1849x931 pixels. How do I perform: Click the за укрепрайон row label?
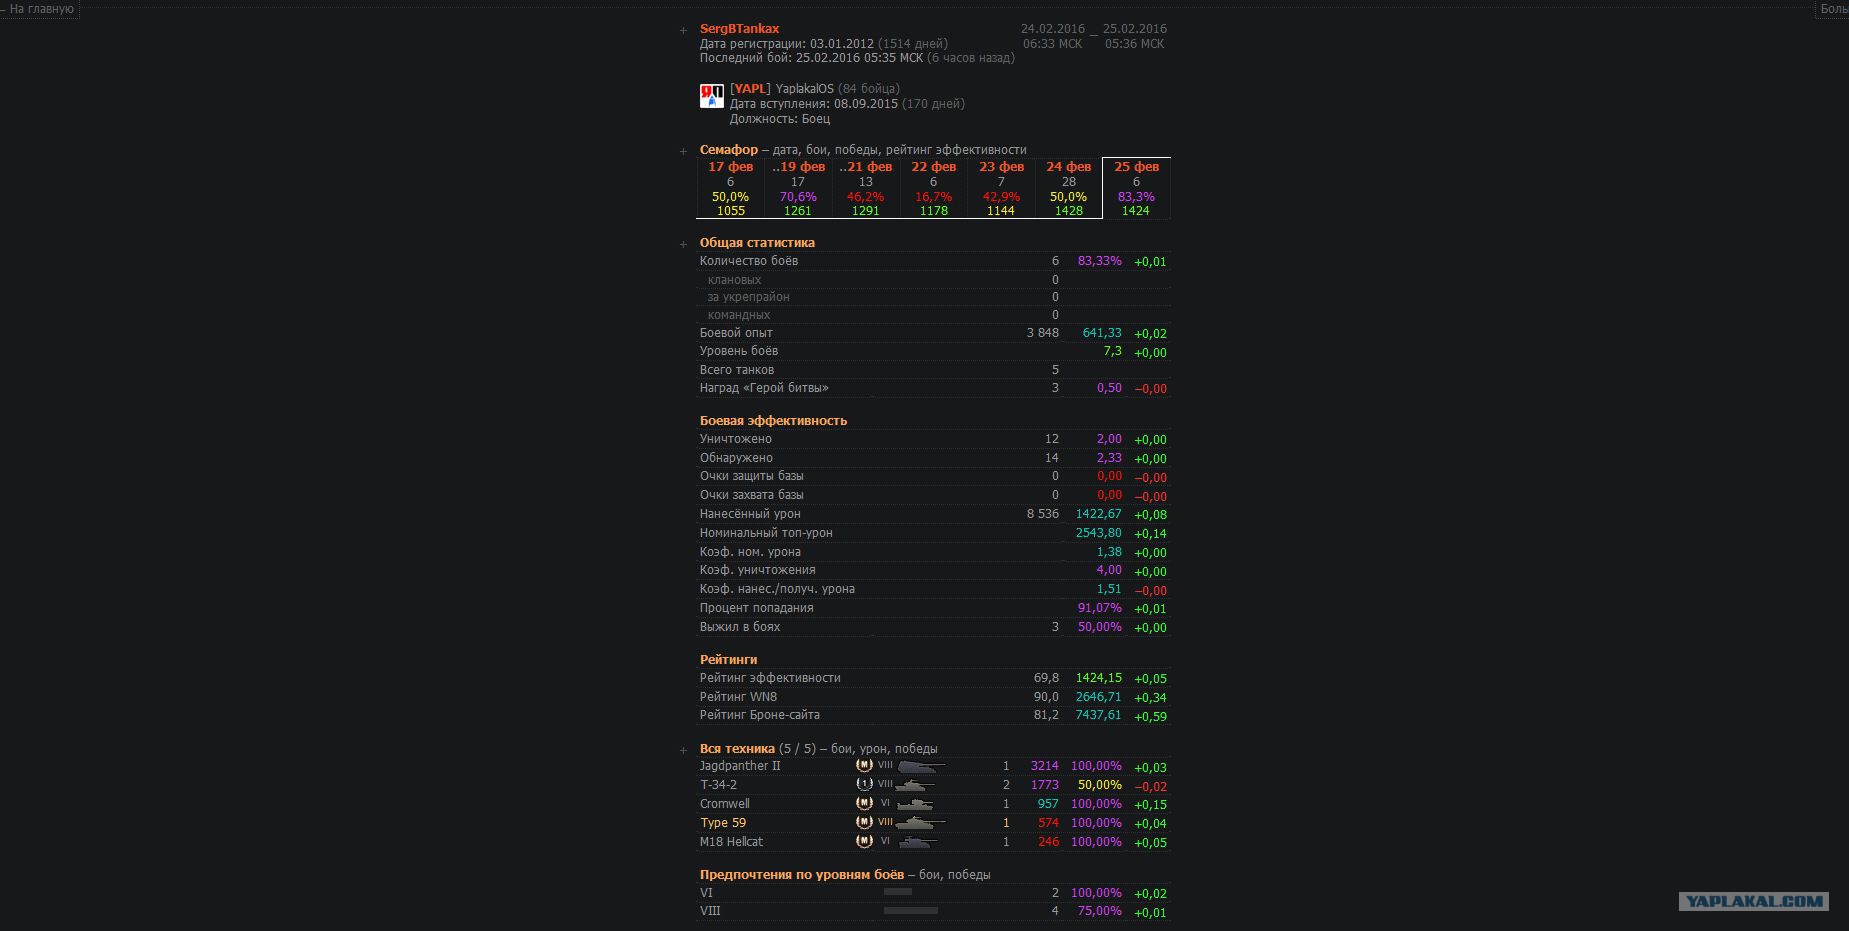click(748, 297)
